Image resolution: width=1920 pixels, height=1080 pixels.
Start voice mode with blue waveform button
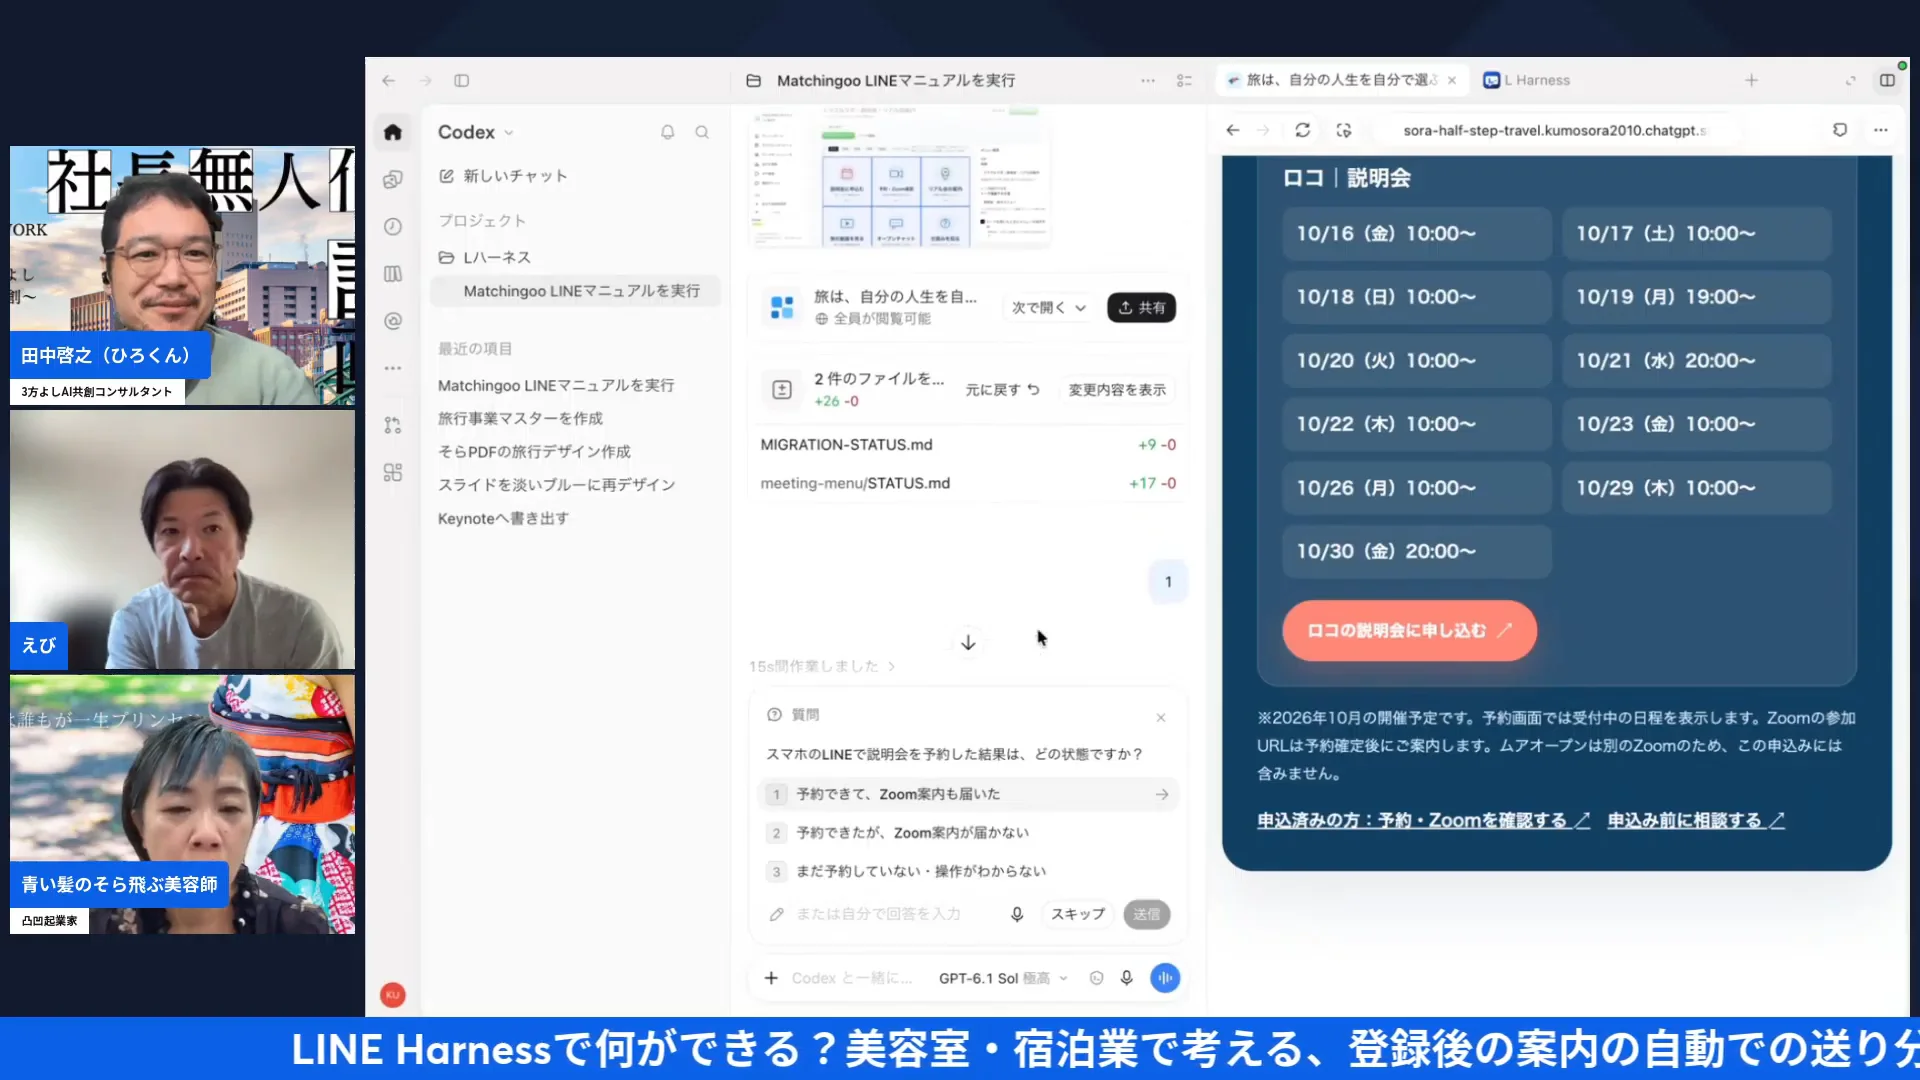point(1165,978)
